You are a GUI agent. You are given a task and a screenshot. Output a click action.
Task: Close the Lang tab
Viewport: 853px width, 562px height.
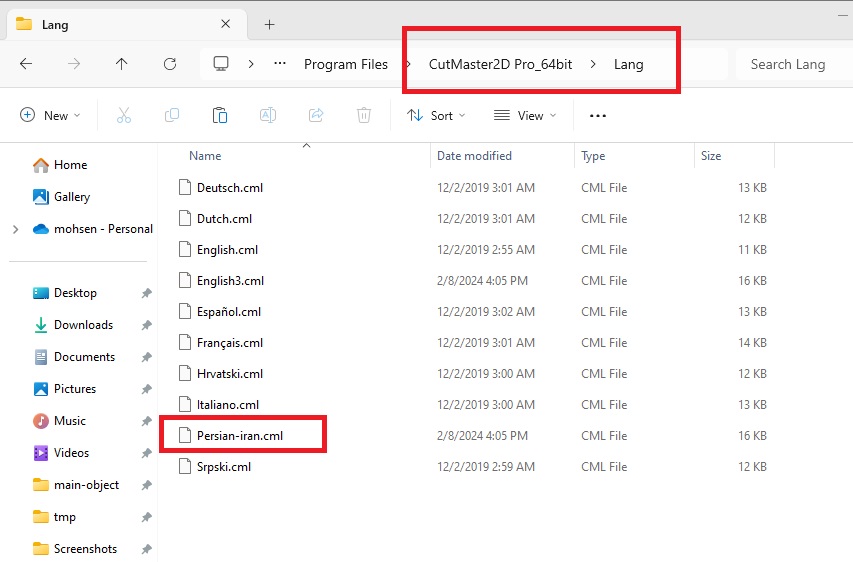[226, 24]
